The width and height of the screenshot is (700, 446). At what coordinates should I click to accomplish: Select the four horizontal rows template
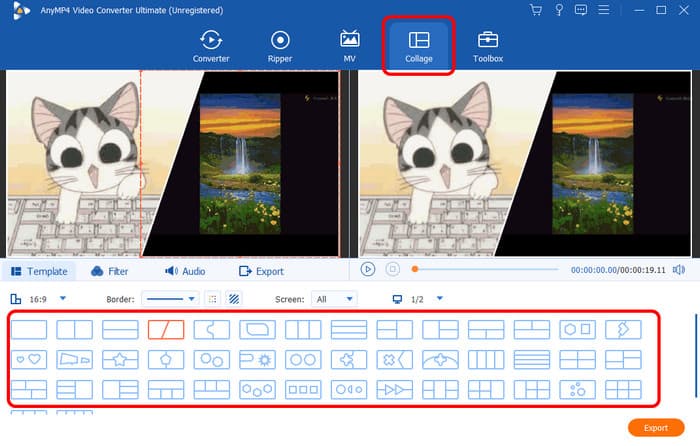531,359
